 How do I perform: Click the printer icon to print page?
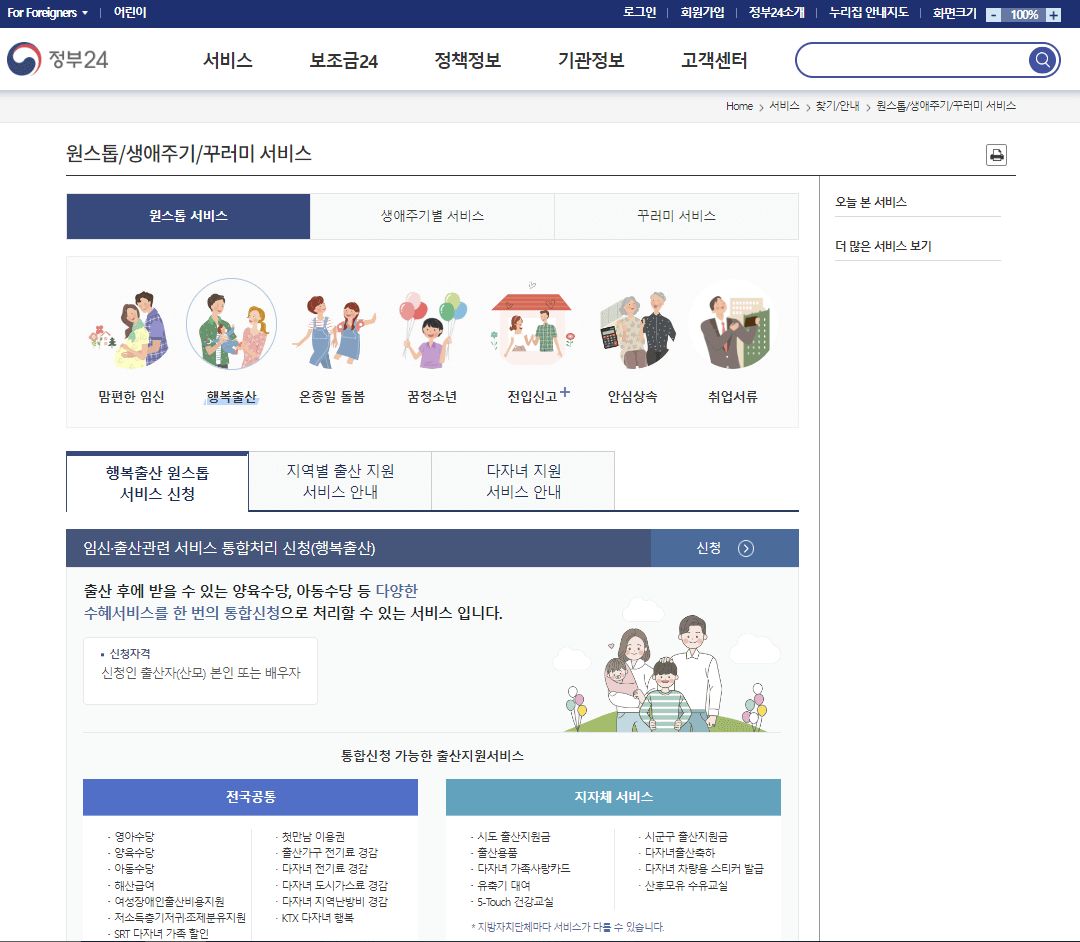pos(996,155)
